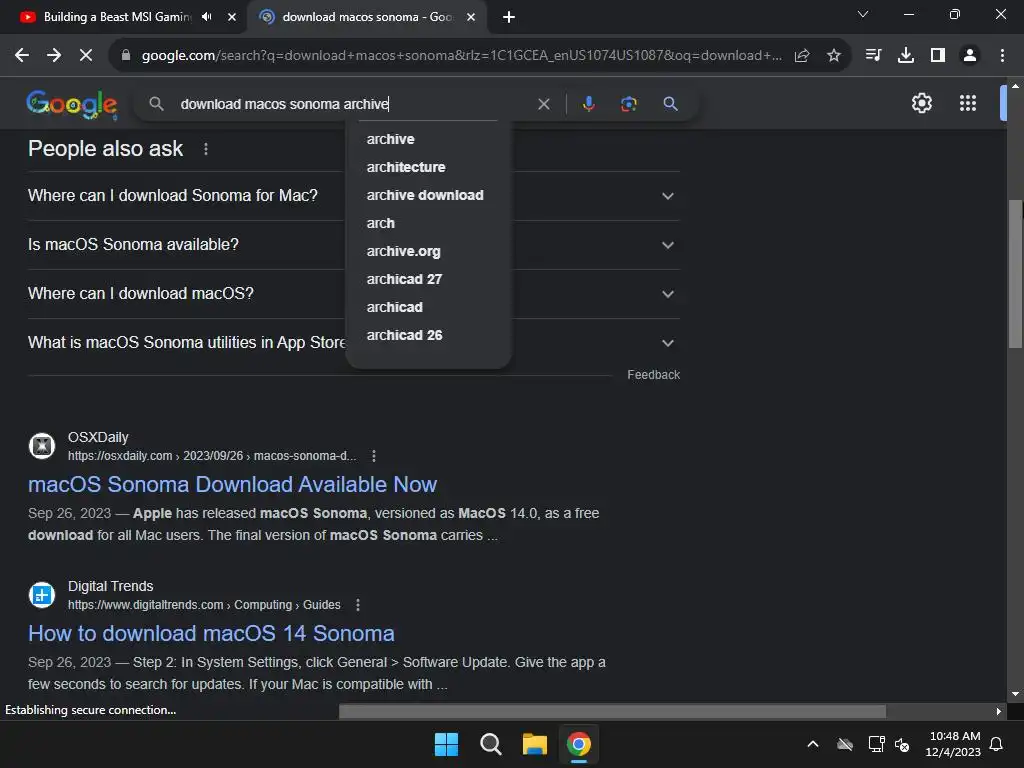Screen dimensions: 1024x768
Task: Open People also ask options menu
Action: coord(206,149)
